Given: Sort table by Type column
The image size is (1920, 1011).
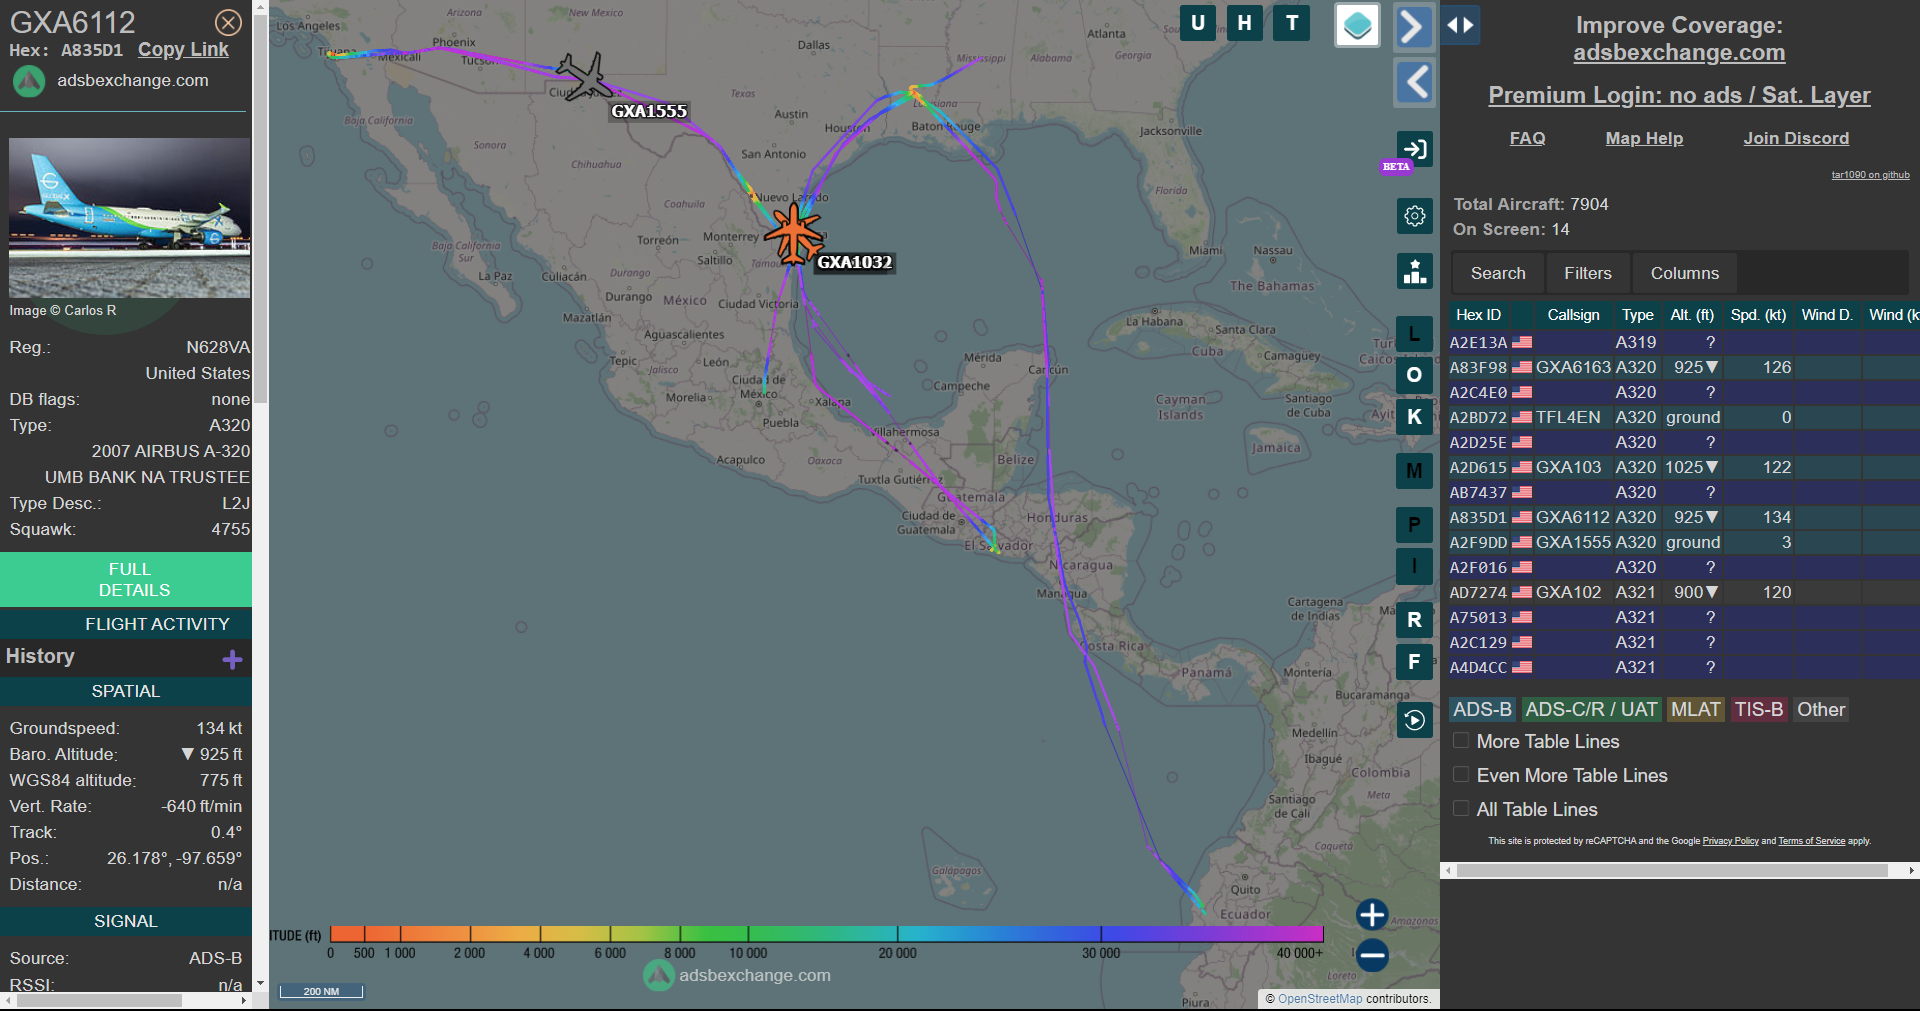Looking at the screenshot, I should 1637,315.
